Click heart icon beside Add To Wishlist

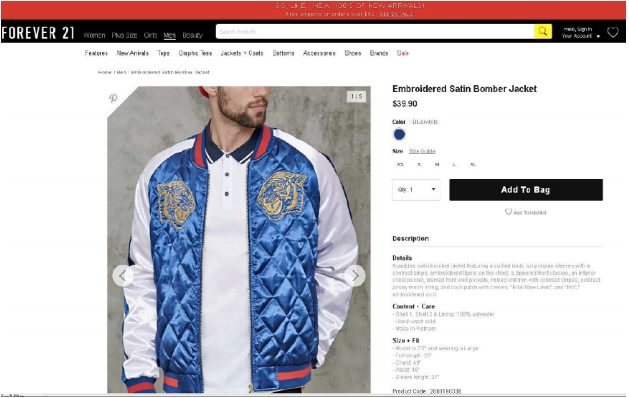point(508,211)
